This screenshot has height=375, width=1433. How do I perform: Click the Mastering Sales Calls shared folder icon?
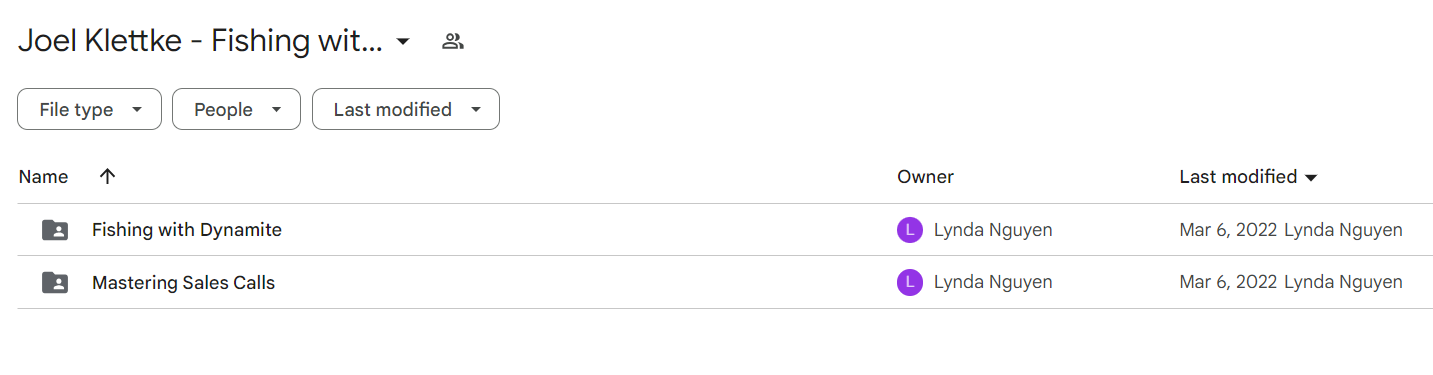click(x=55, y=283)
